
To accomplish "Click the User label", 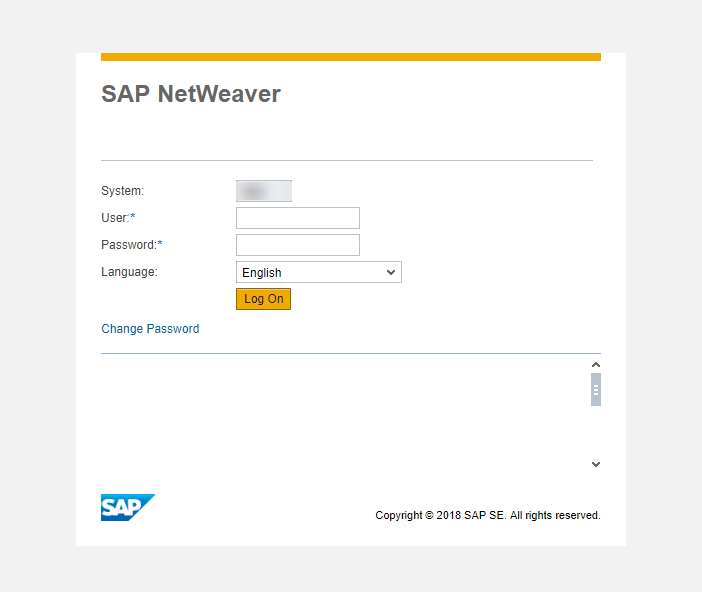I will (118, 218).
